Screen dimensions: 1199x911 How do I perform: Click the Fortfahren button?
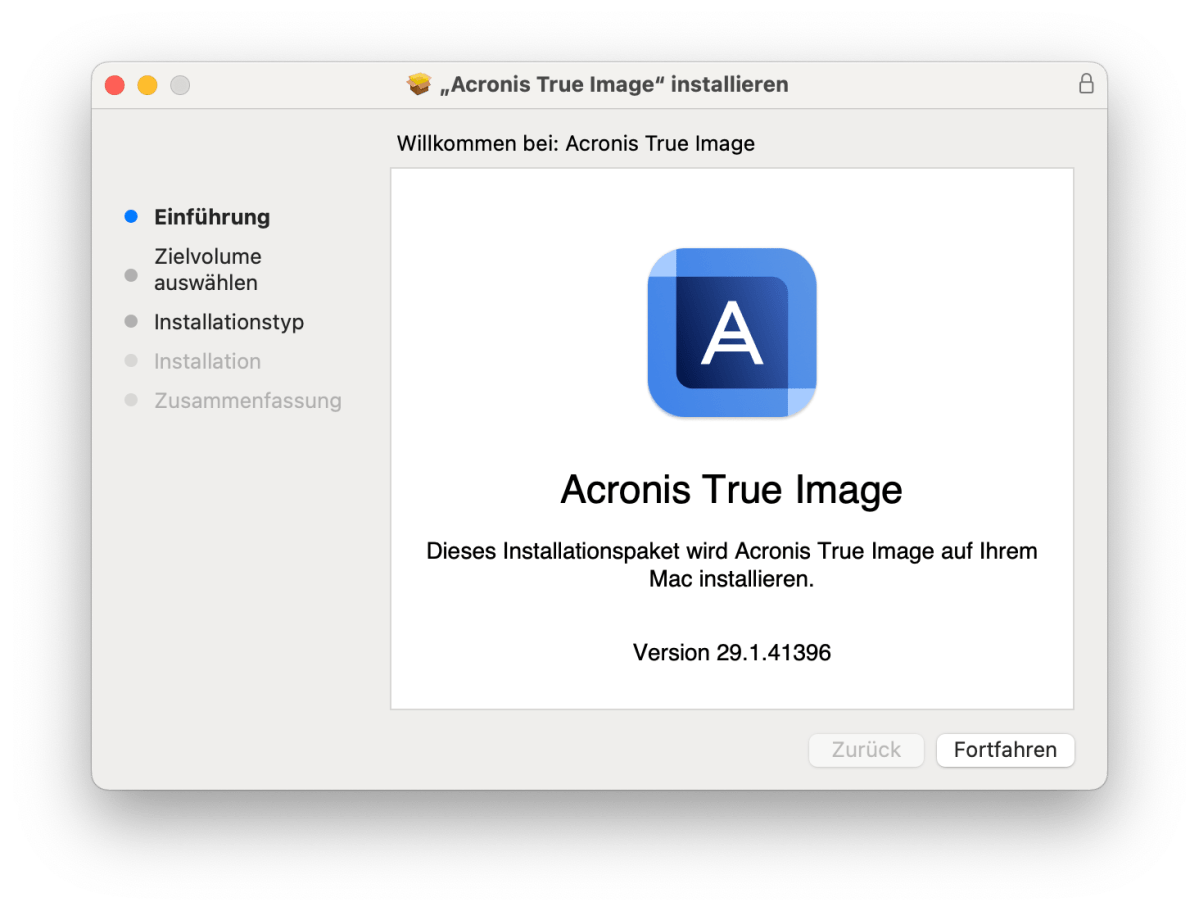tap(1005, 750)
